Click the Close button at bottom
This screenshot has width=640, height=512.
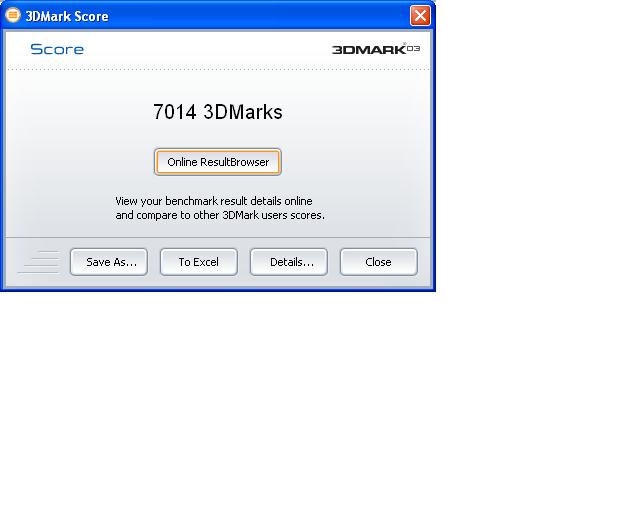(379, 262)
